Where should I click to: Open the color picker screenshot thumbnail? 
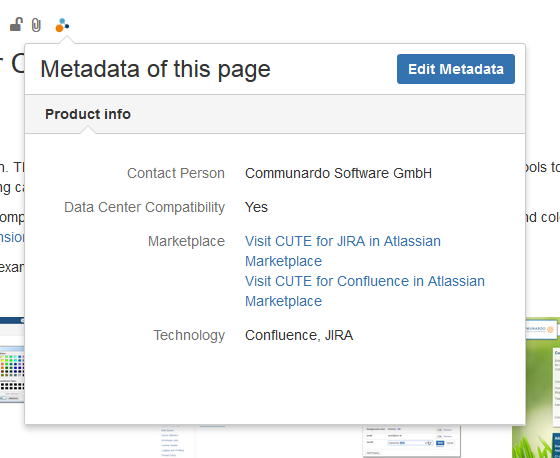(x=12, y=360)
